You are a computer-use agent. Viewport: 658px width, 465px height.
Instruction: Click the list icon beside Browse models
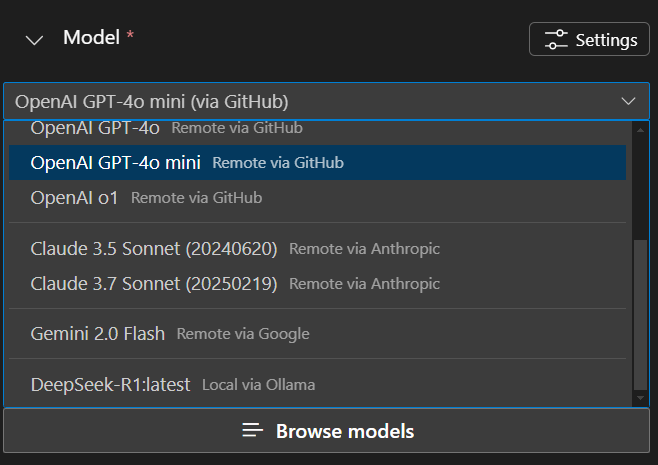tap(253, 431)
